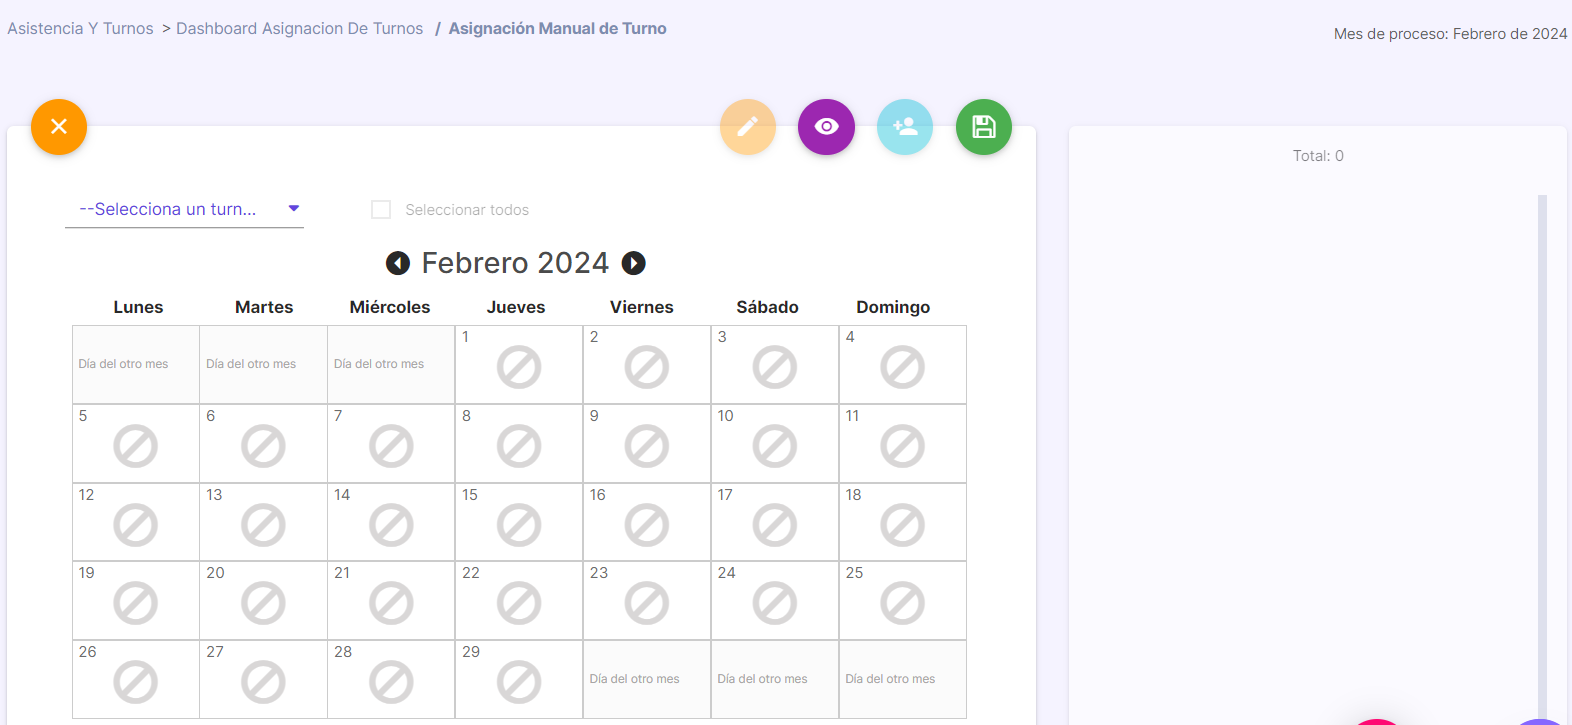Viewport: 1572px width, 725px height.
Task: Go to next month arrow
Action: [x=634, y=263]
